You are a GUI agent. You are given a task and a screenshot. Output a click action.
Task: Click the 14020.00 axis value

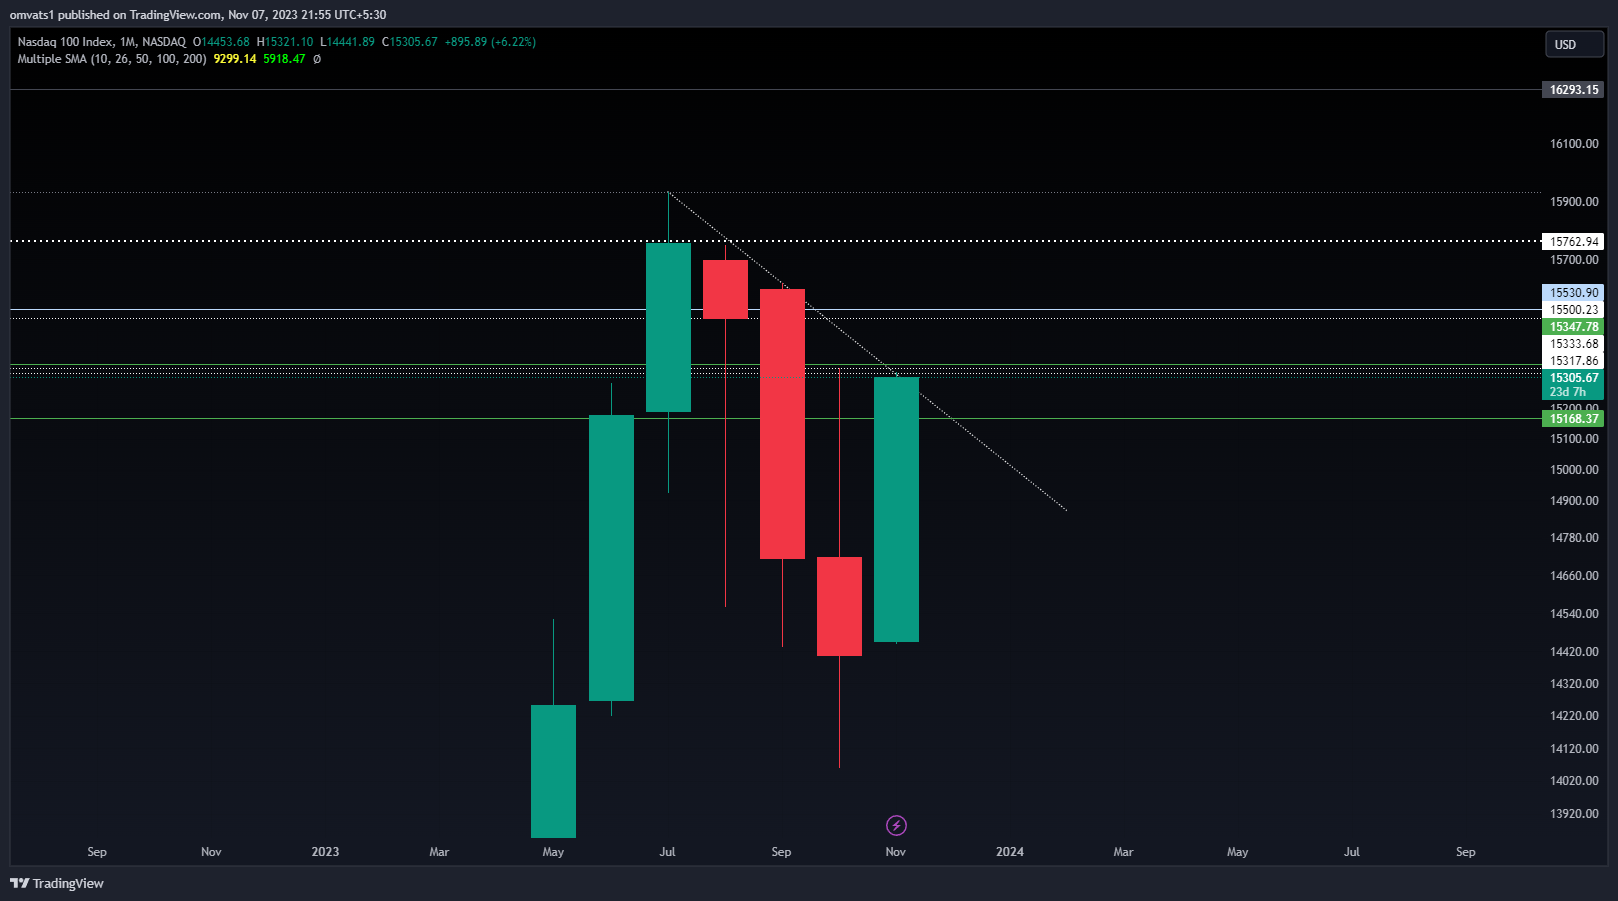pos(1574,781)
